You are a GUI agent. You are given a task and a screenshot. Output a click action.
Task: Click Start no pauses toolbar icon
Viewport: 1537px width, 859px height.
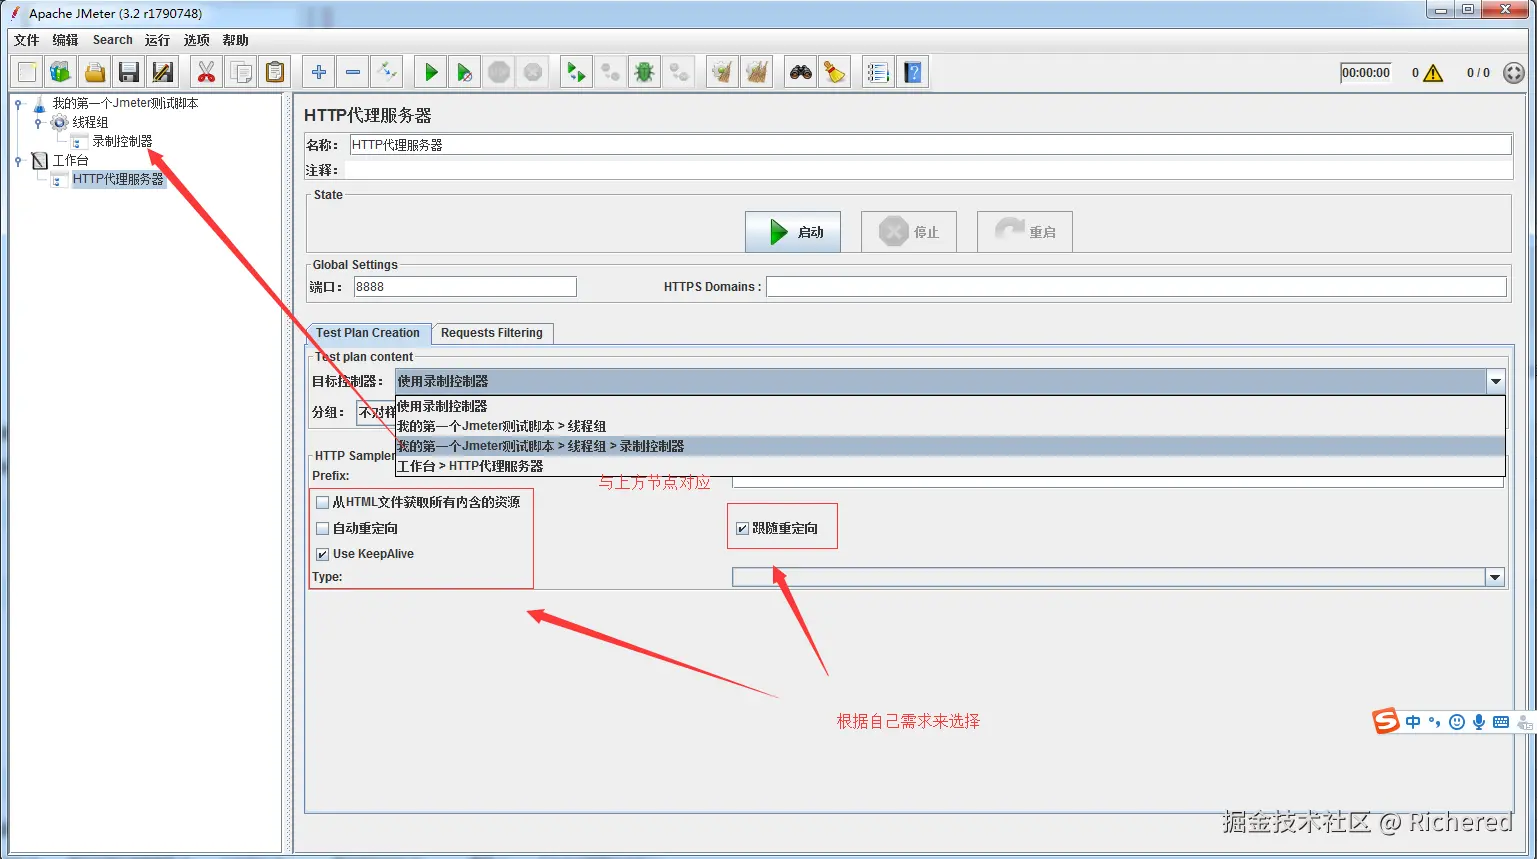pos(464,72)
